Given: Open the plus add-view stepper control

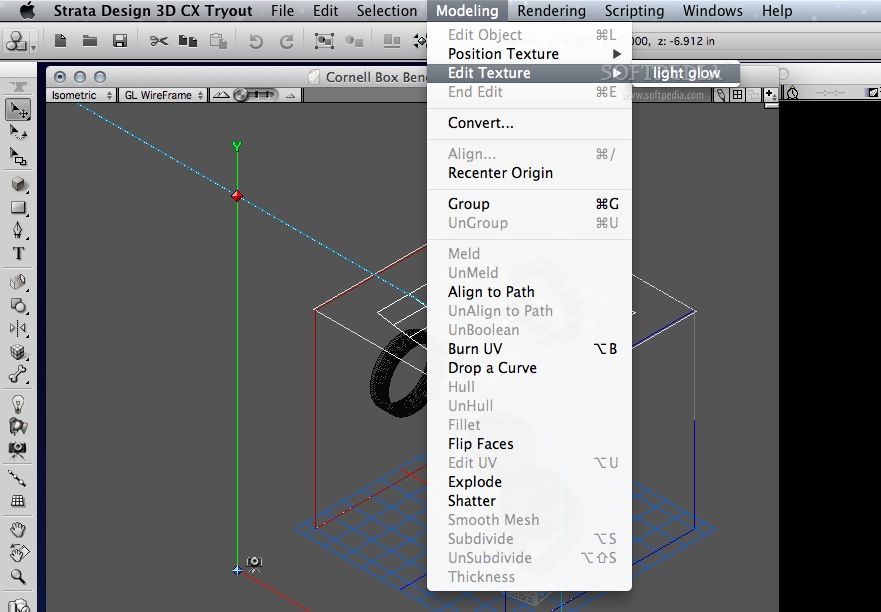Looking at the screenshot, I should [x=770, y=95].
